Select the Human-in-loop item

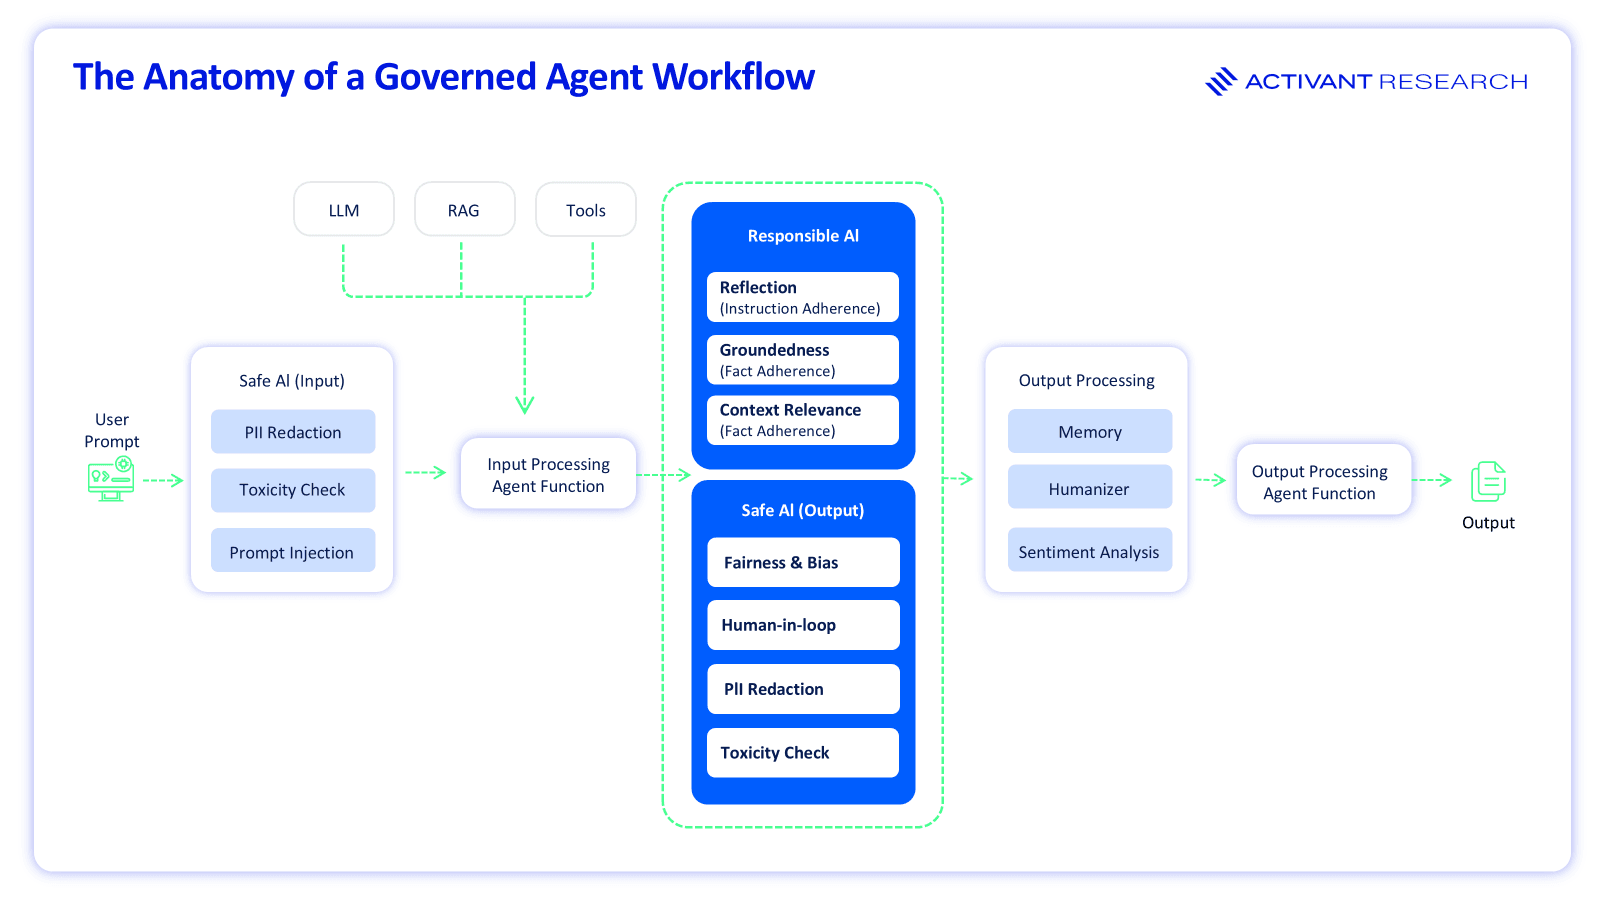click(803, 625)
